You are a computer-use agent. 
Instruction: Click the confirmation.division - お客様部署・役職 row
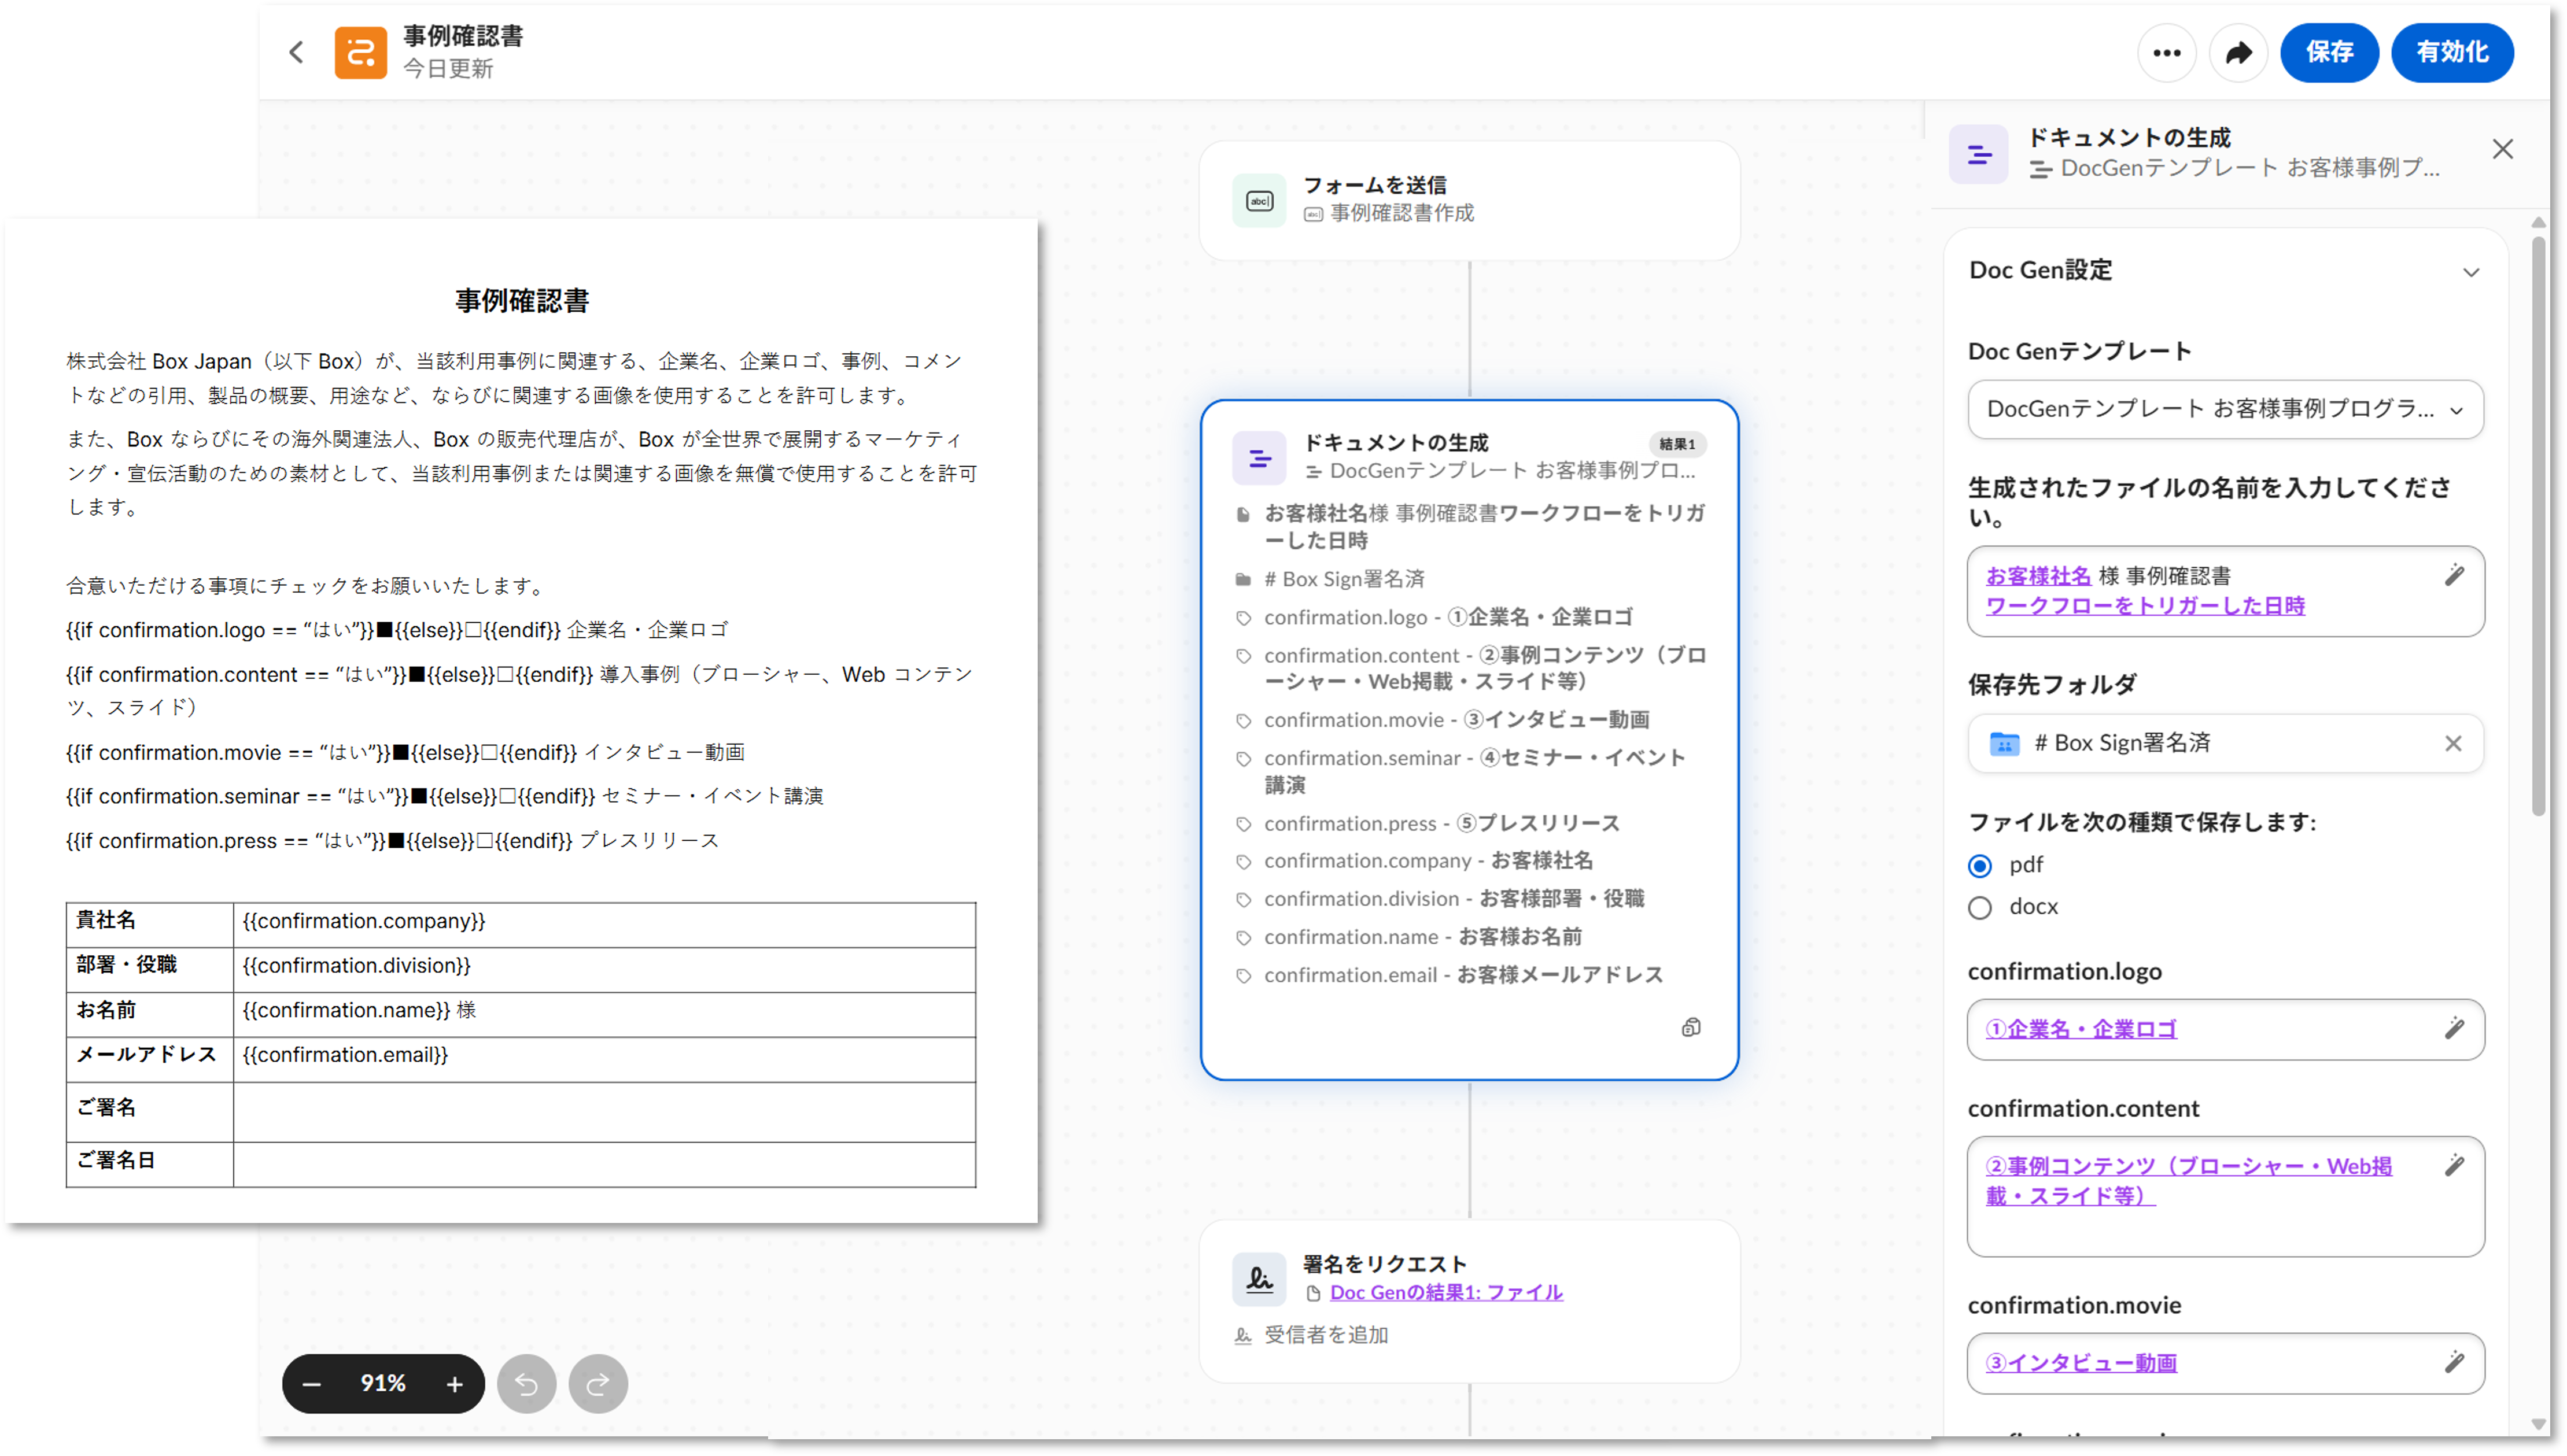(1453, 898)
